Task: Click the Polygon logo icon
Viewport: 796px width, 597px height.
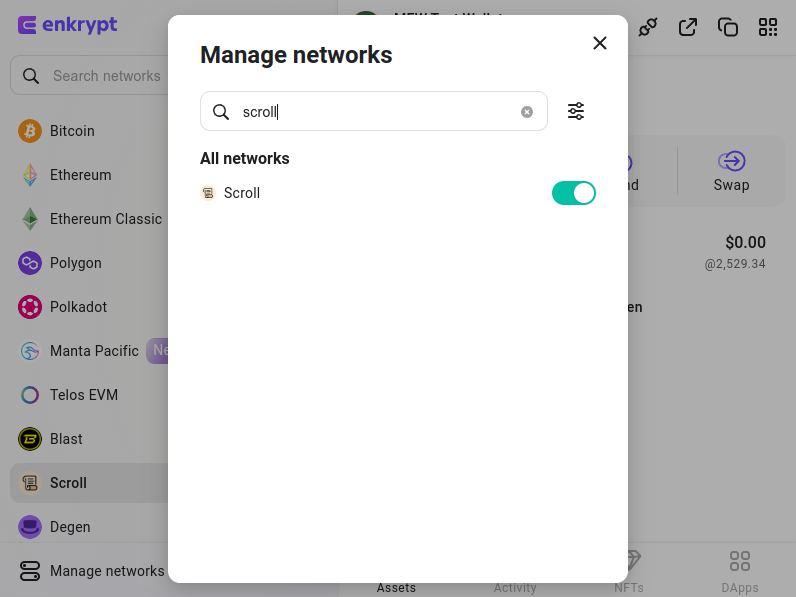Action: [x=30, y=263]
